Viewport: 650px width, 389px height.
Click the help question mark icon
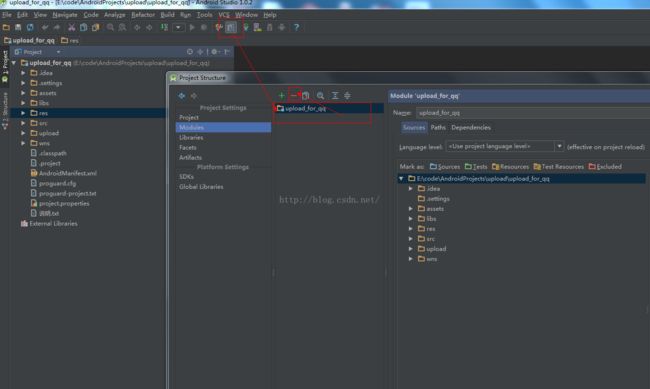296,27
